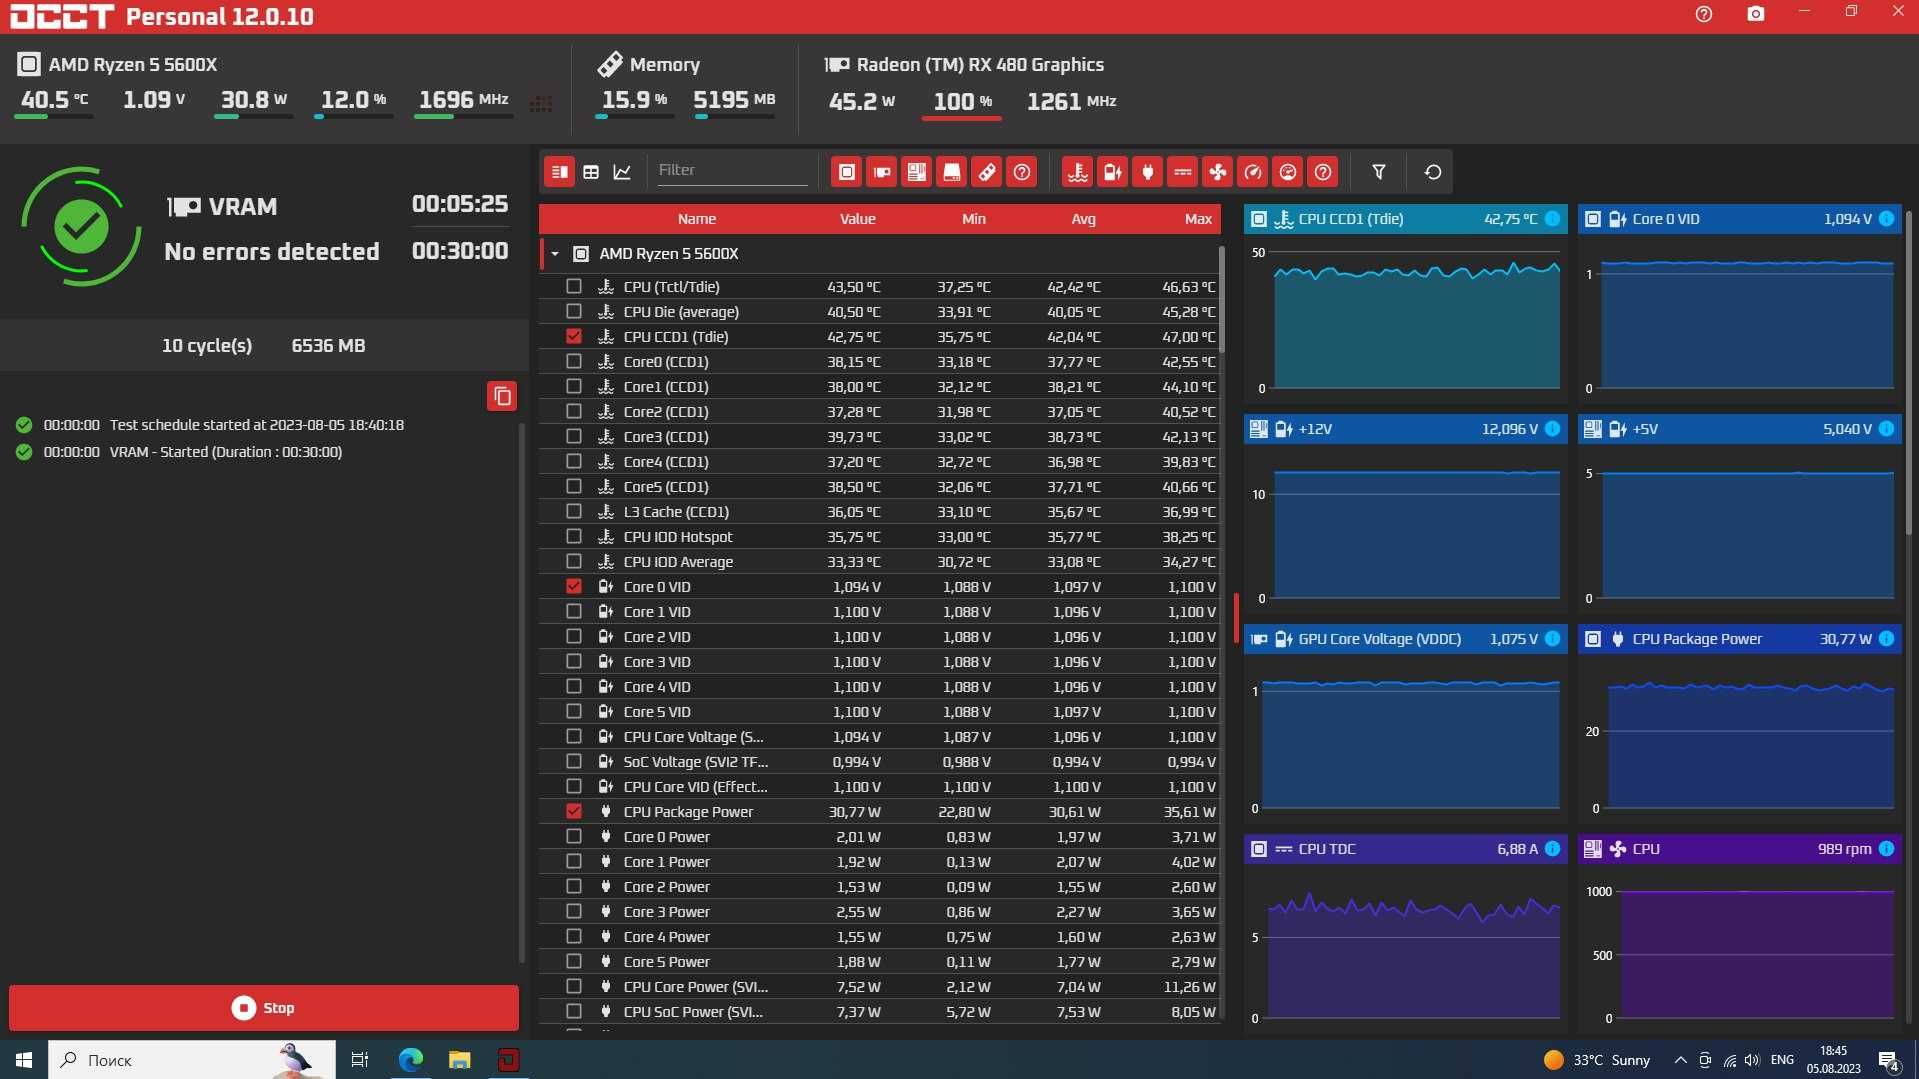Enable the Core0 (CCD1) temperature checkbox
Image resolution: width=1919 pixels, height=1079 pixels.
(574, 361)
